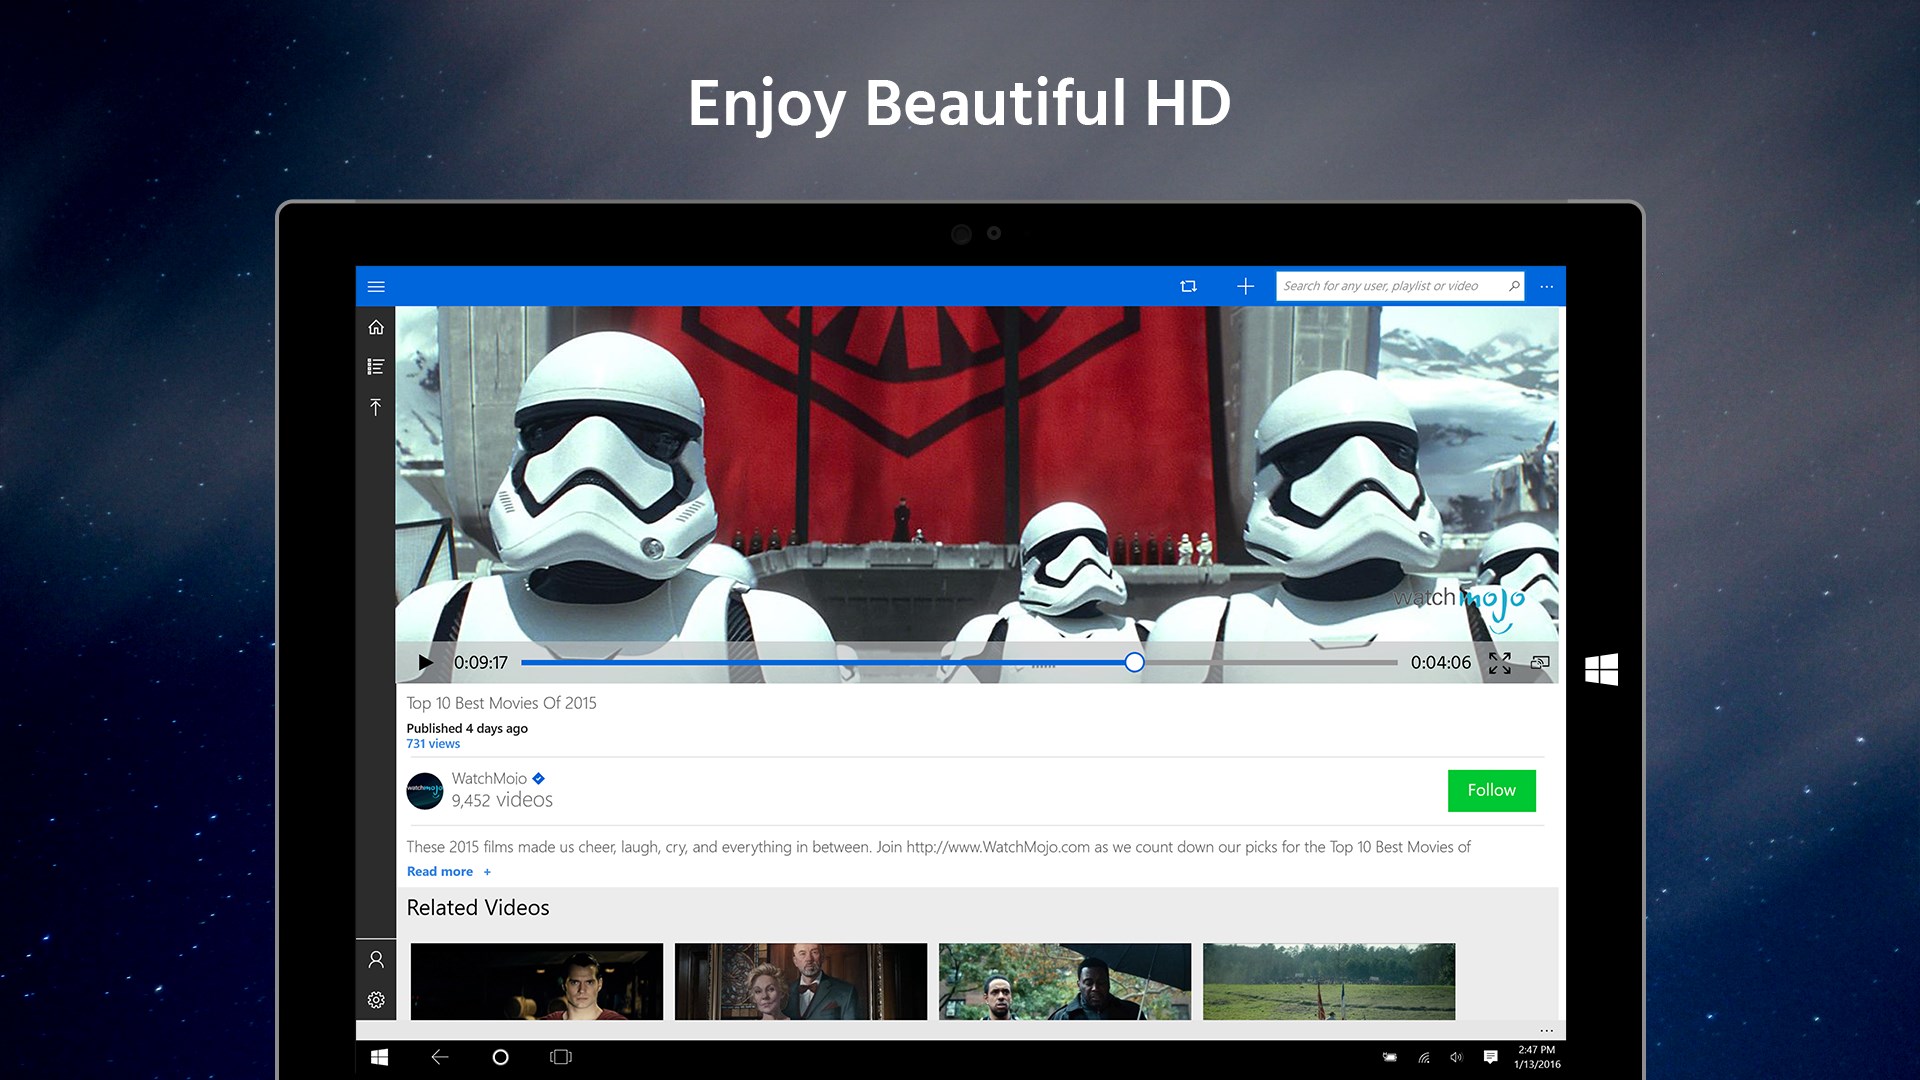
Task: Select the Home icon in the sidebar
Action: click(376, 327)
